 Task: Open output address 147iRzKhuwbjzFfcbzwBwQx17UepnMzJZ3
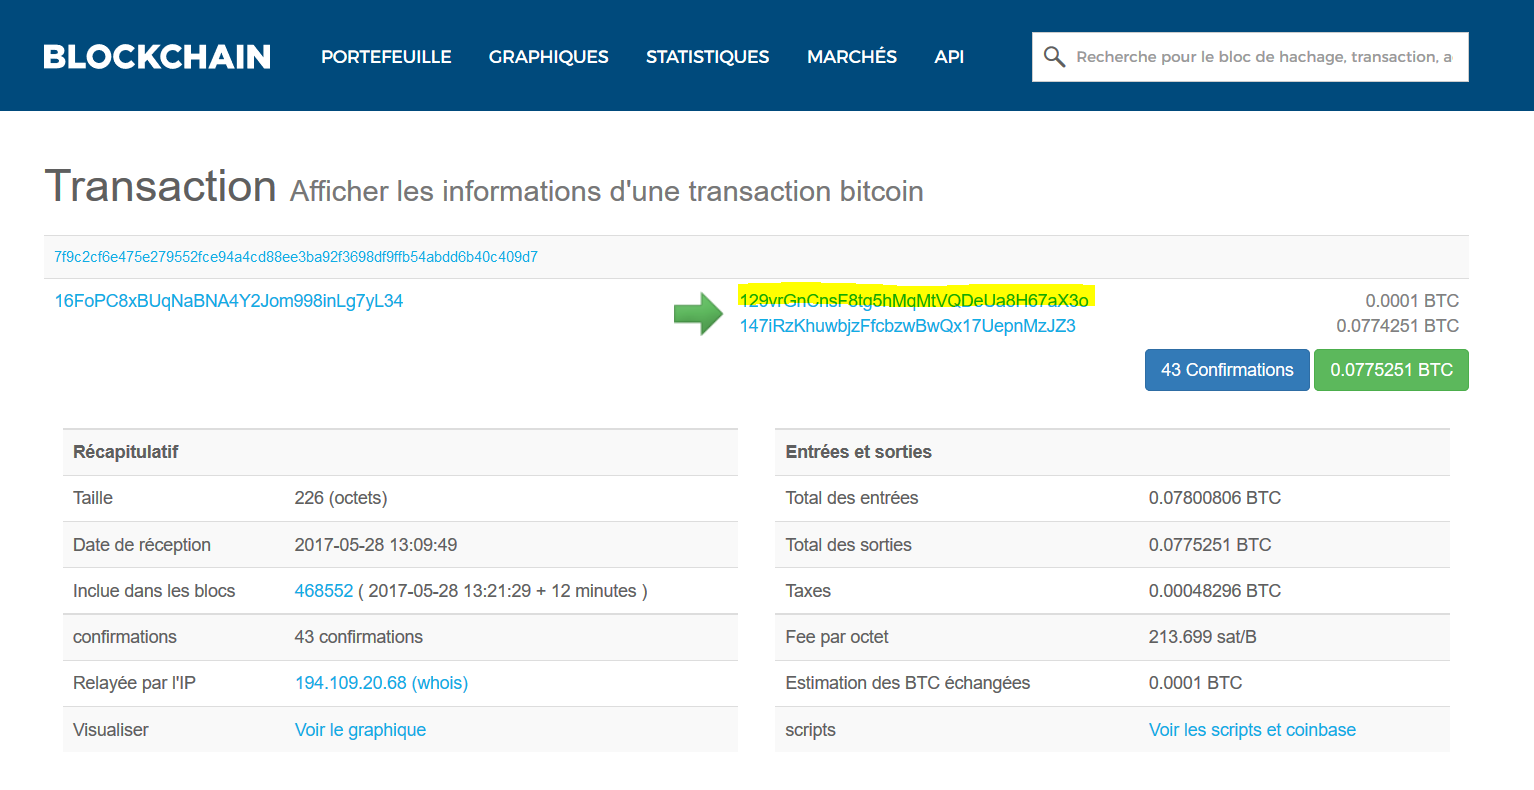click(907, 326)
